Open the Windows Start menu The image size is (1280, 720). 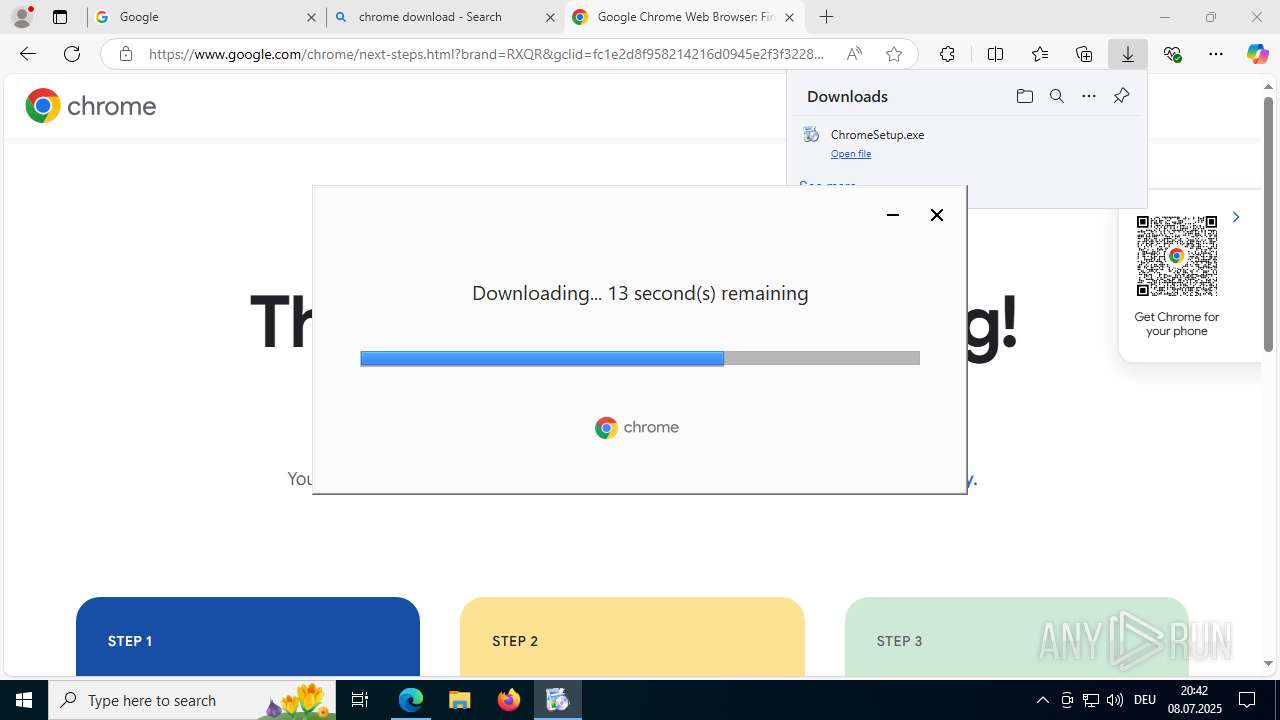pos(24,700)
